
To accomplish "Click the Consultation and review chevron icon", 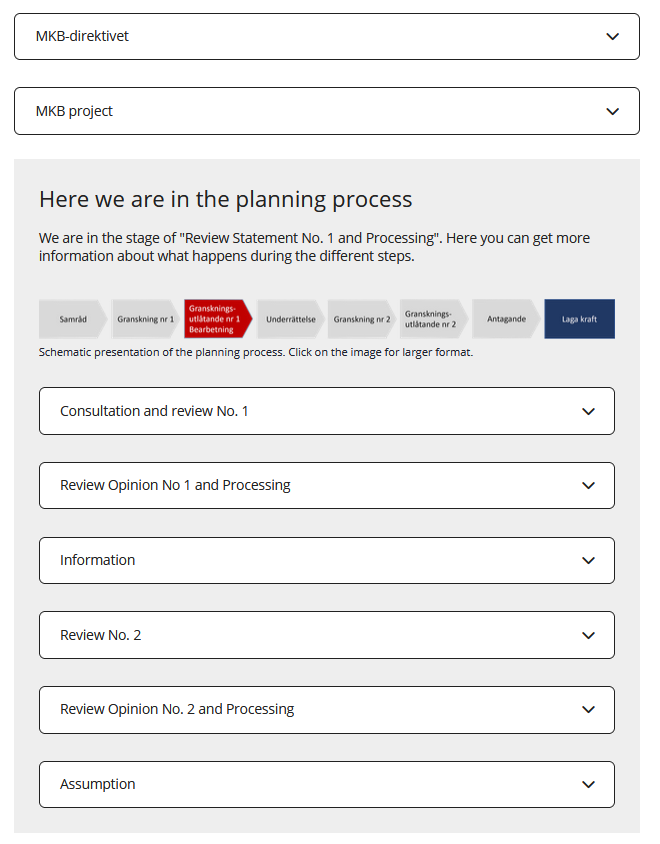I will [589, 411].
